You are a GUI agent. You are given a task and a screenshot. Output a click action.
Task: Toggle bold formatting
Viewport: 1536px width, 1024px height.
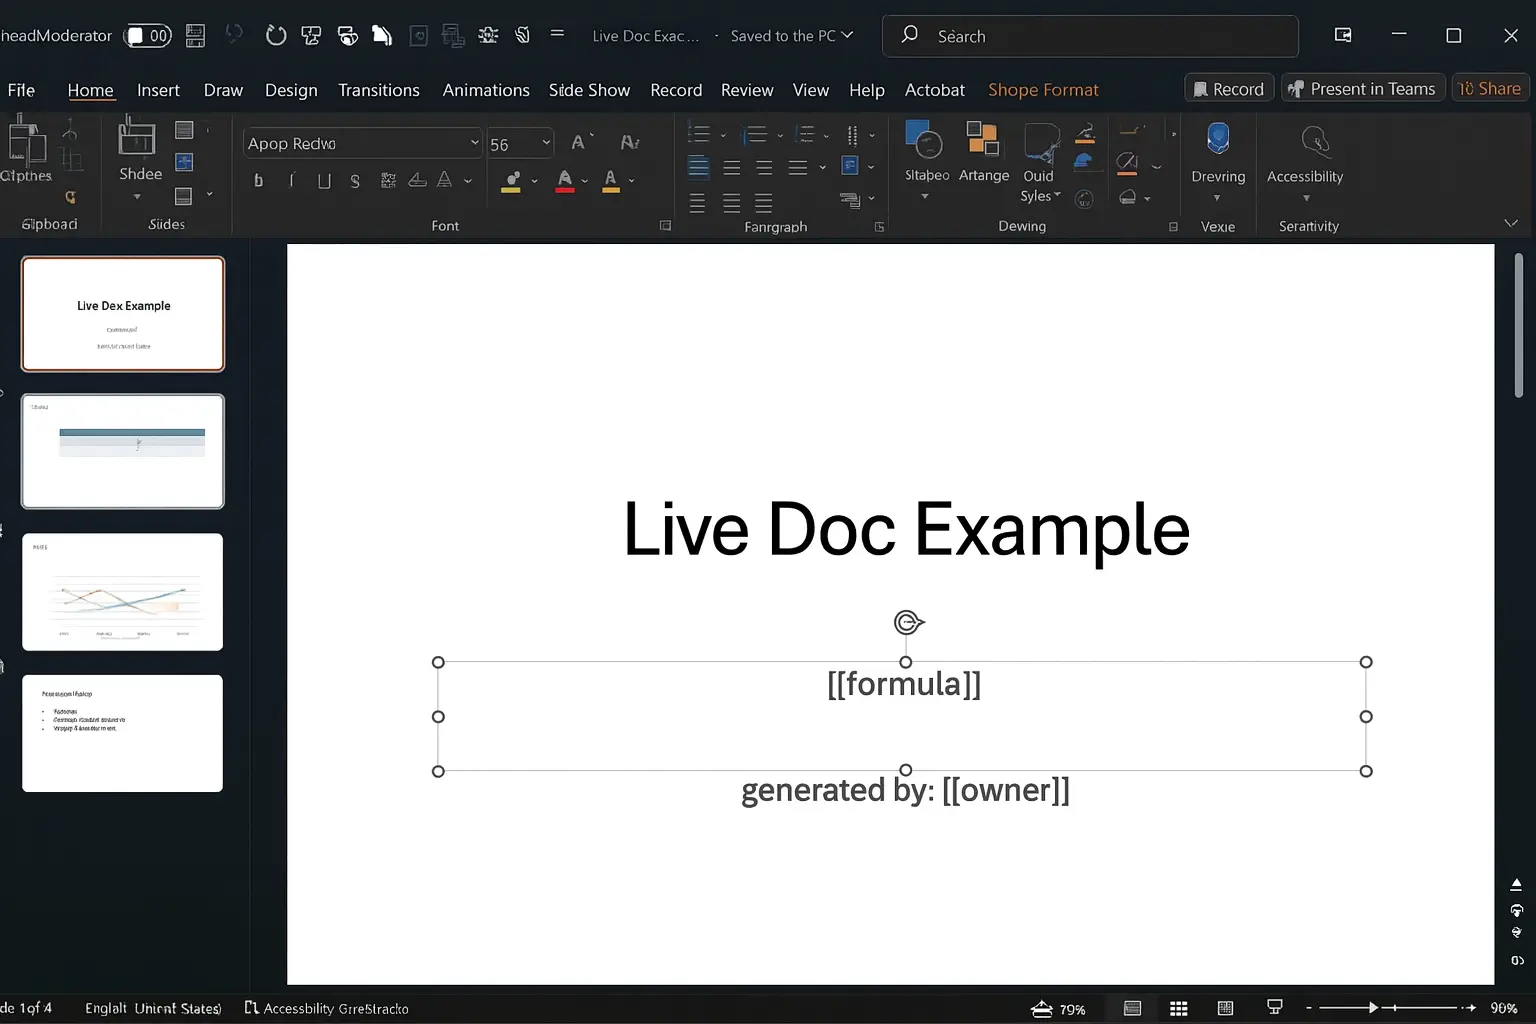(x=258, y=181)
